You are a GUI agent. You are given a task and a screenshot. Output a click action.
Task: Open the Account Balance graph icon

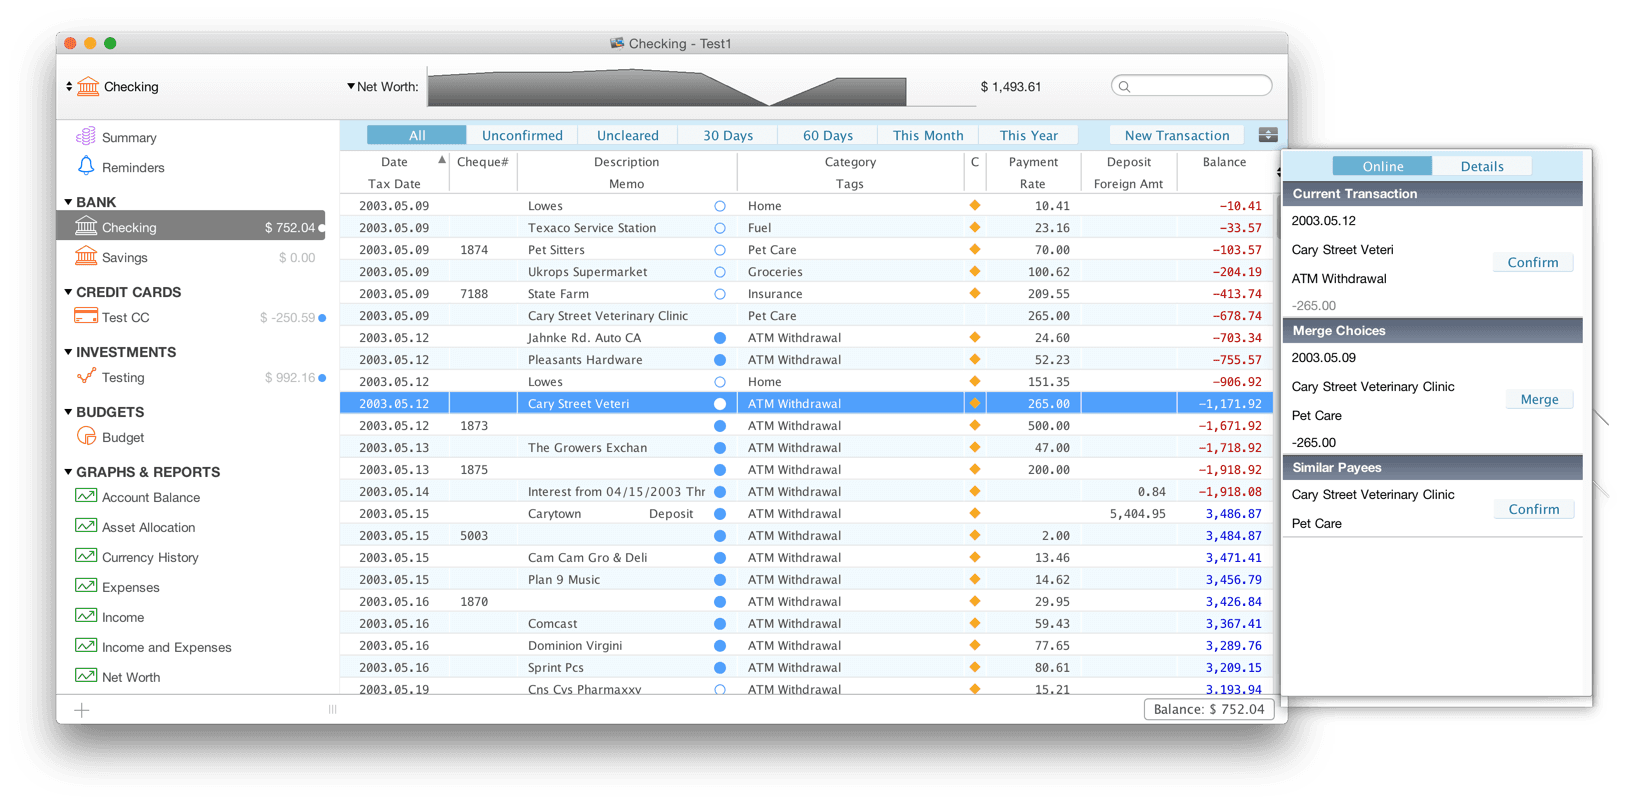pyautogui.click(x=86, y=496)
